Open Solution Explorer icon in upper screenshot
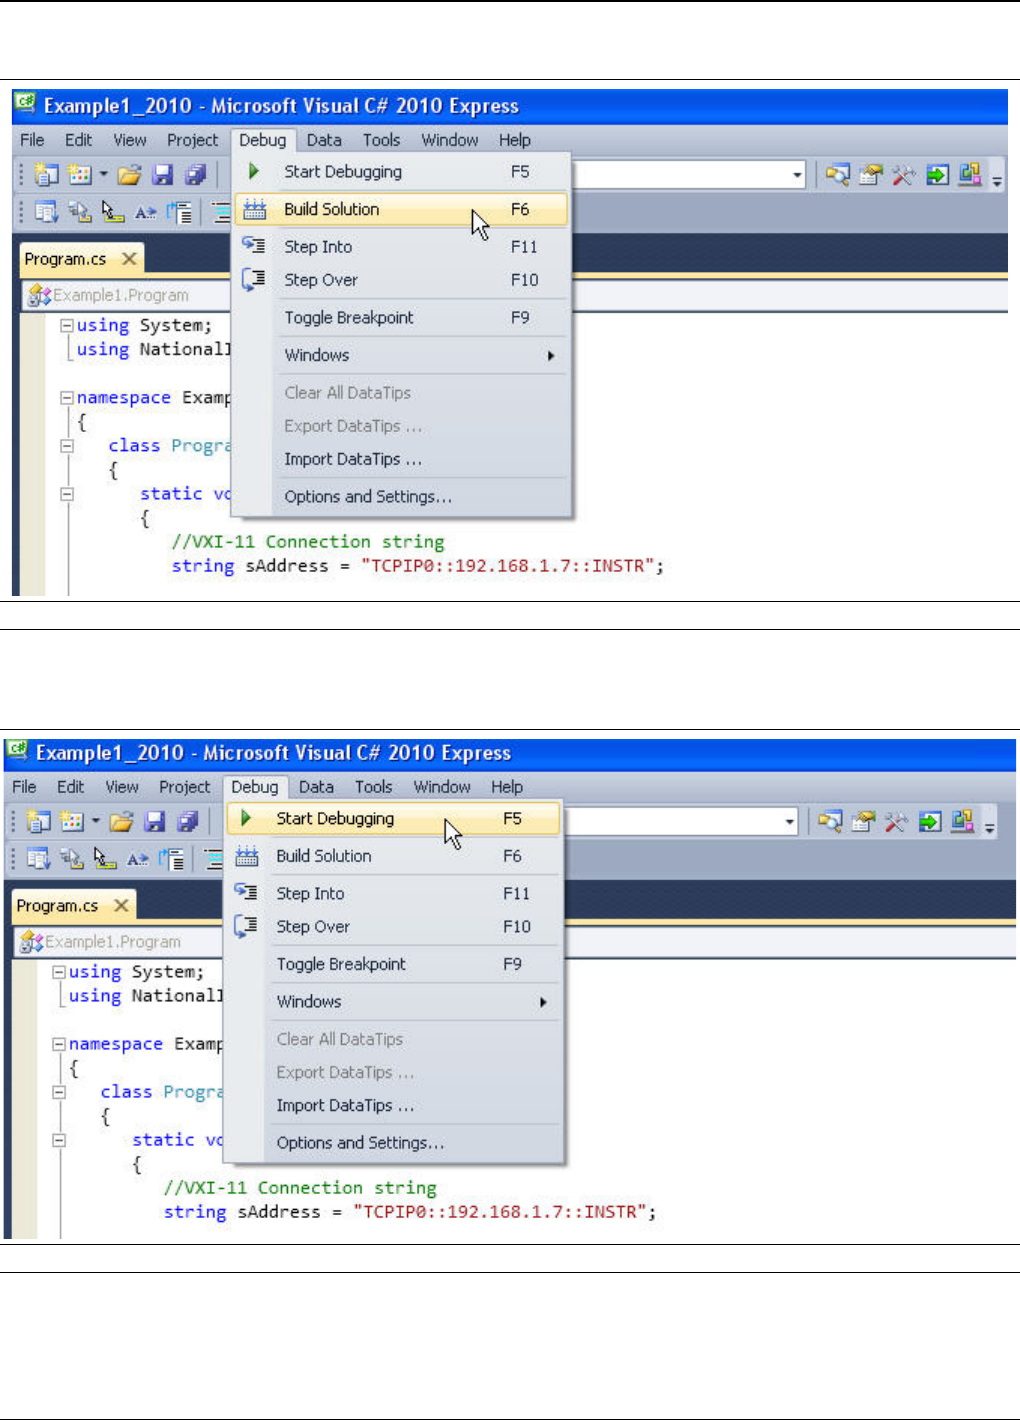 837,176
